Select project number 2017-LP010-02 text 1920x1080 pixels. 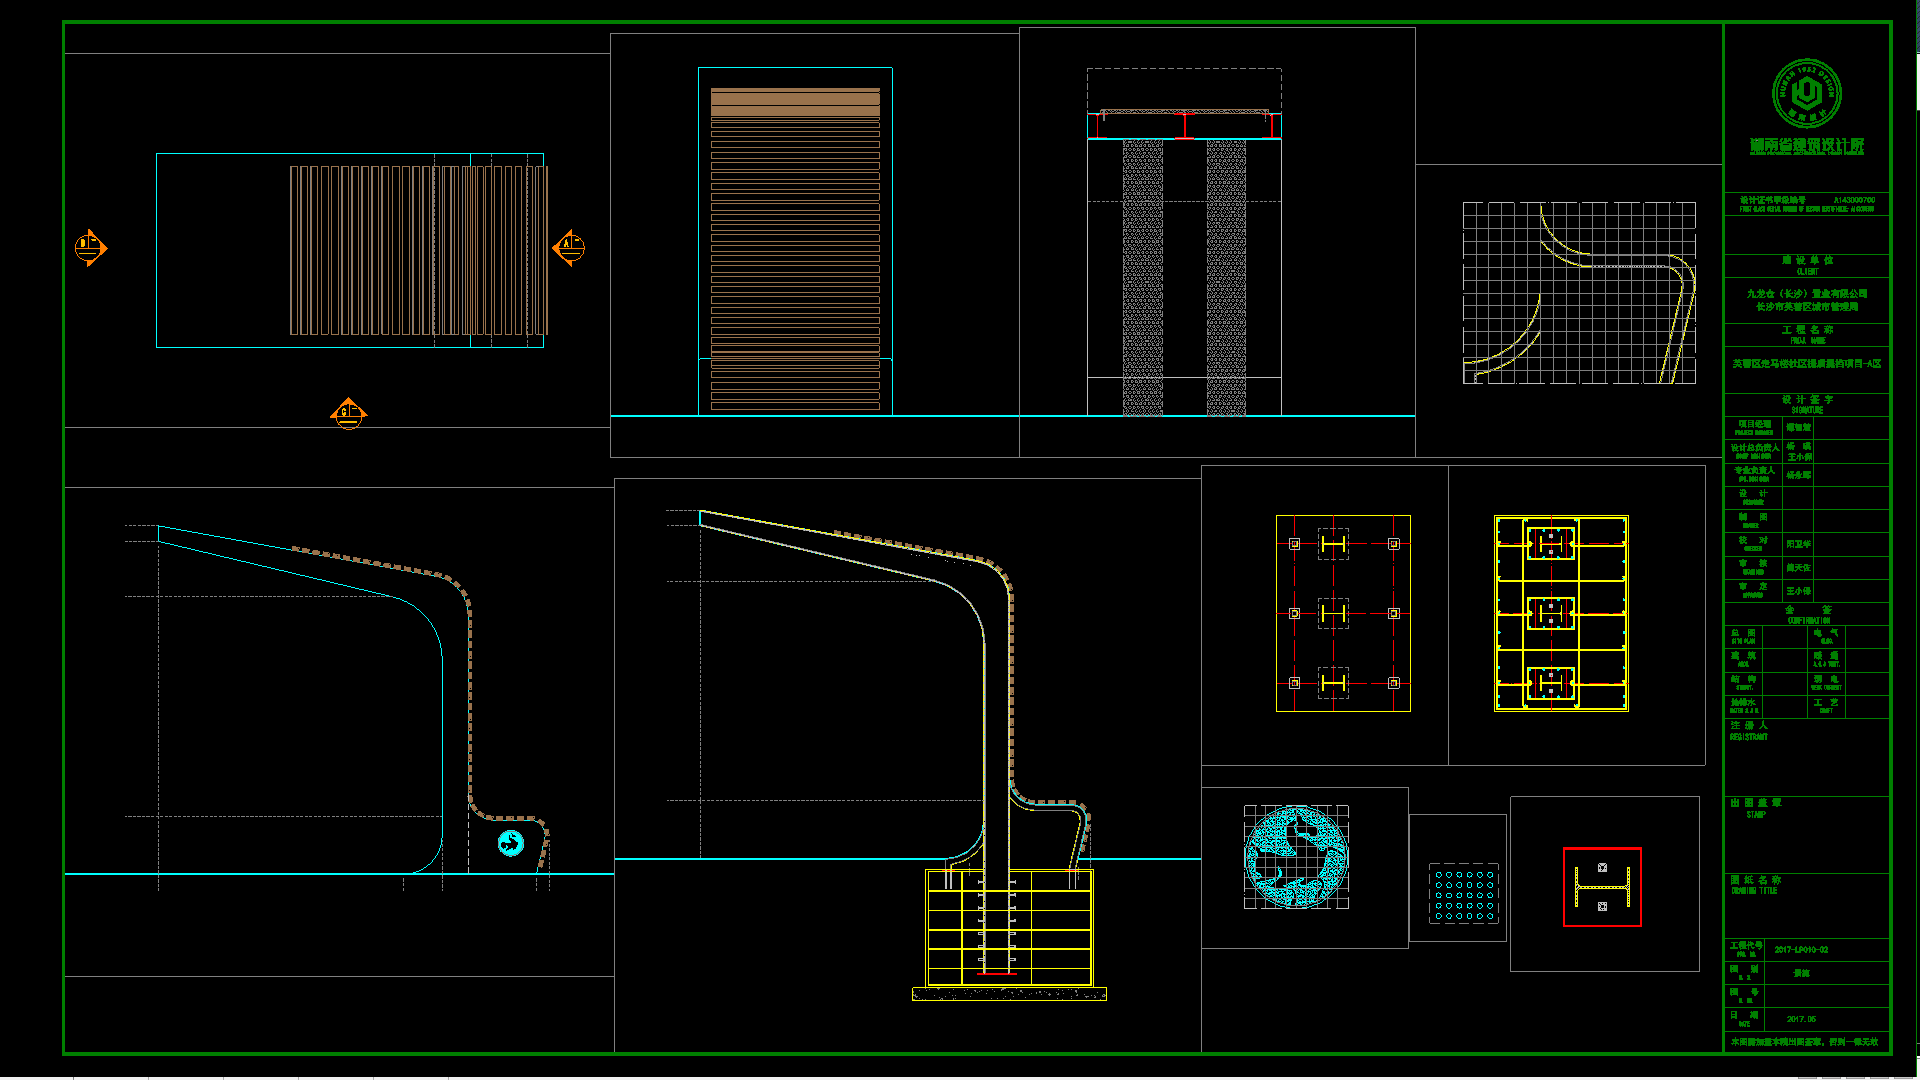pyautogui.click(x=1801, y=950)
